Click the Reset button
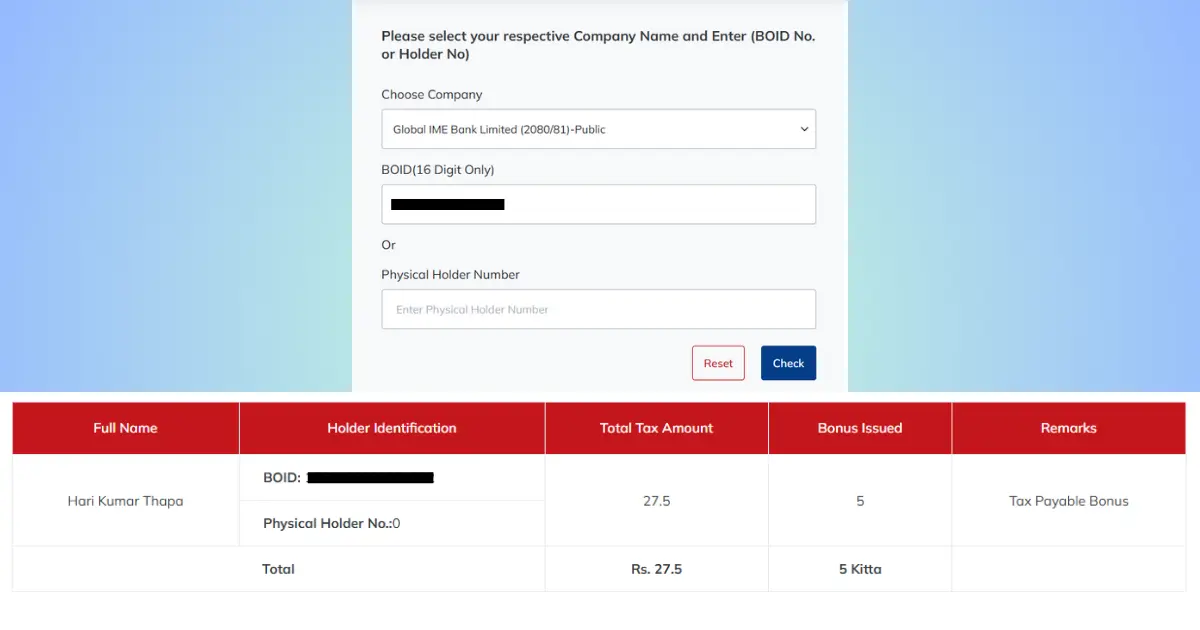The image size is (1200, 630). pyautogui.click(x=718, y=362)
